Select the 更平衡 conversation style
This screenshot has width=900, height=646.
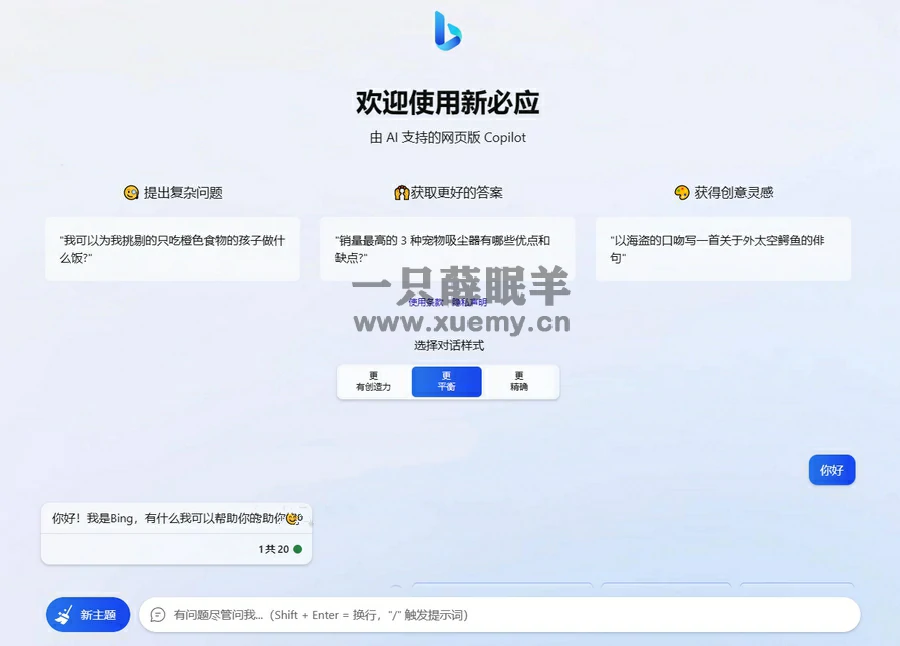pos(447,381)
